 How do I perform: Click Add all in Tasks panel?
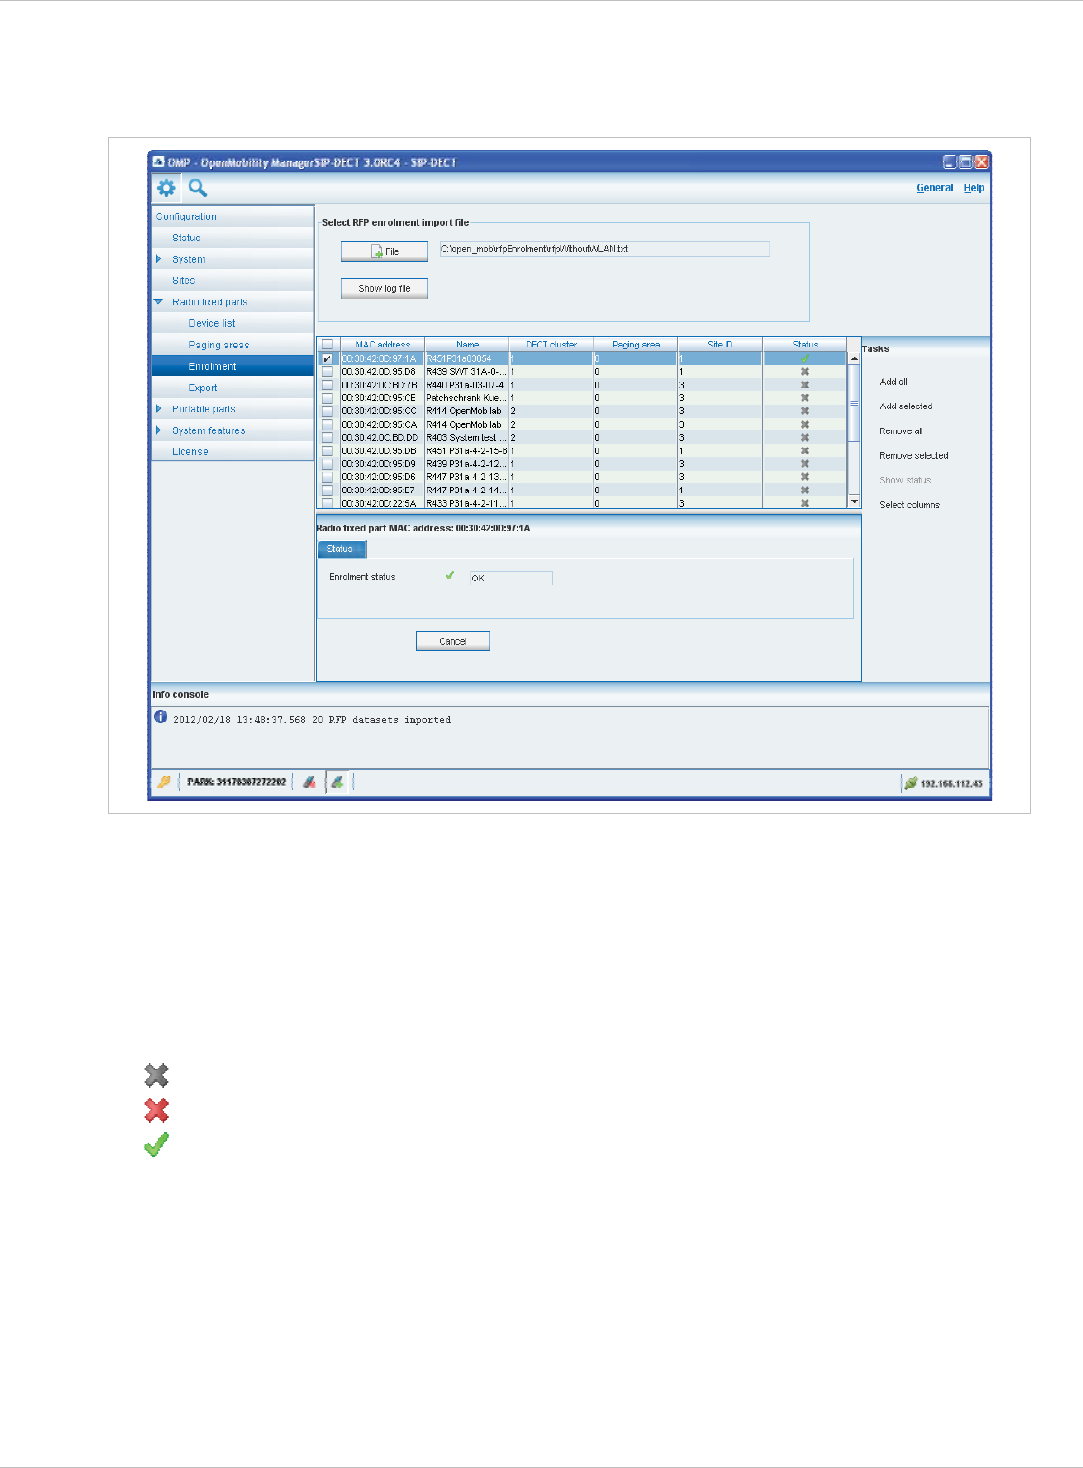(x=894, y=382)
